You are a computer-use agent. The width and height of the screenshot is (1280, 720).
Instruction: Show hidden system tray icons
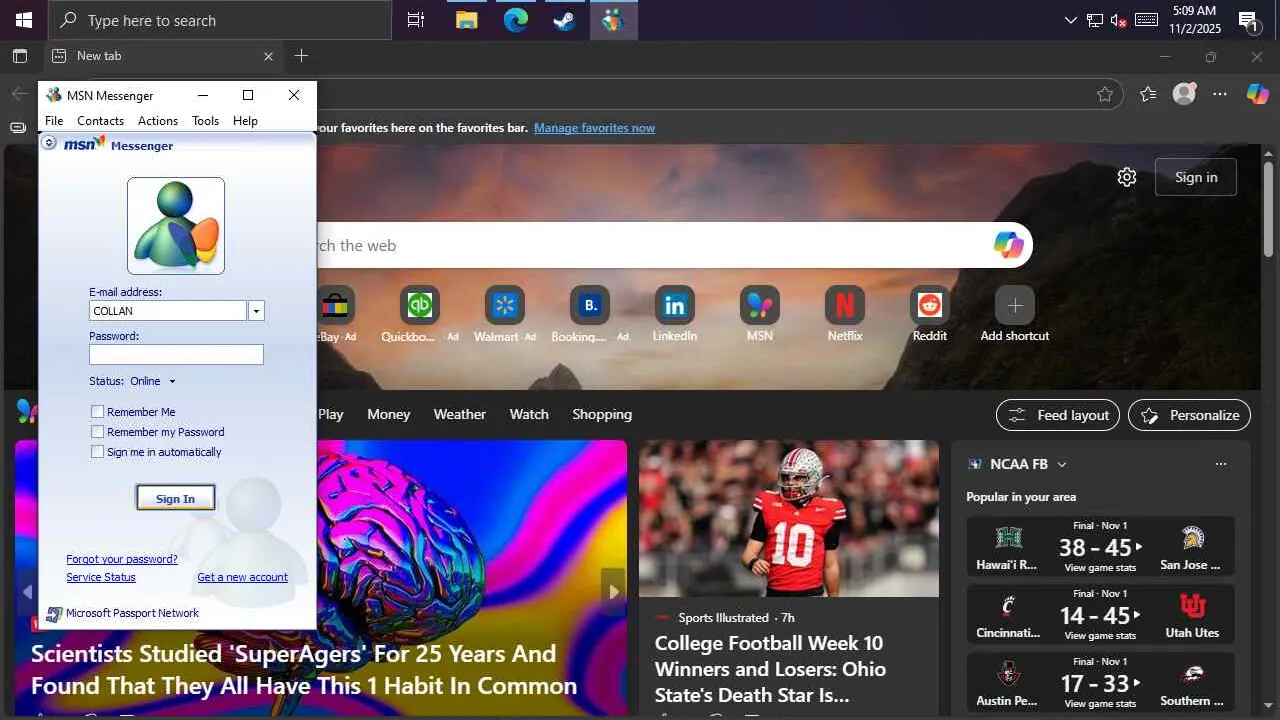click(1071, 20)
